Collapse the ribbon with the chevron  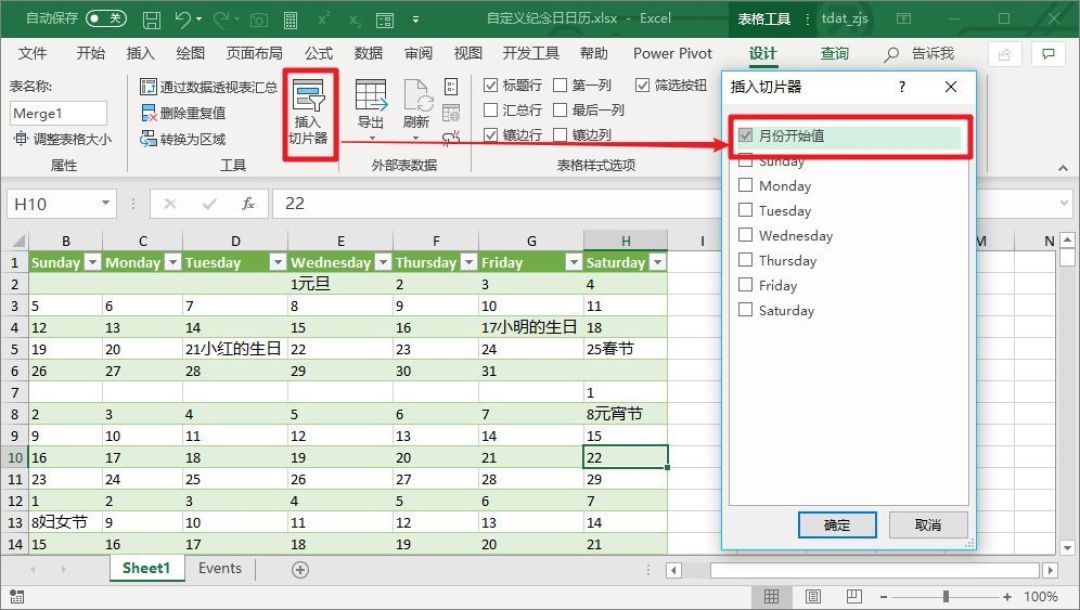coord(1063,167)
